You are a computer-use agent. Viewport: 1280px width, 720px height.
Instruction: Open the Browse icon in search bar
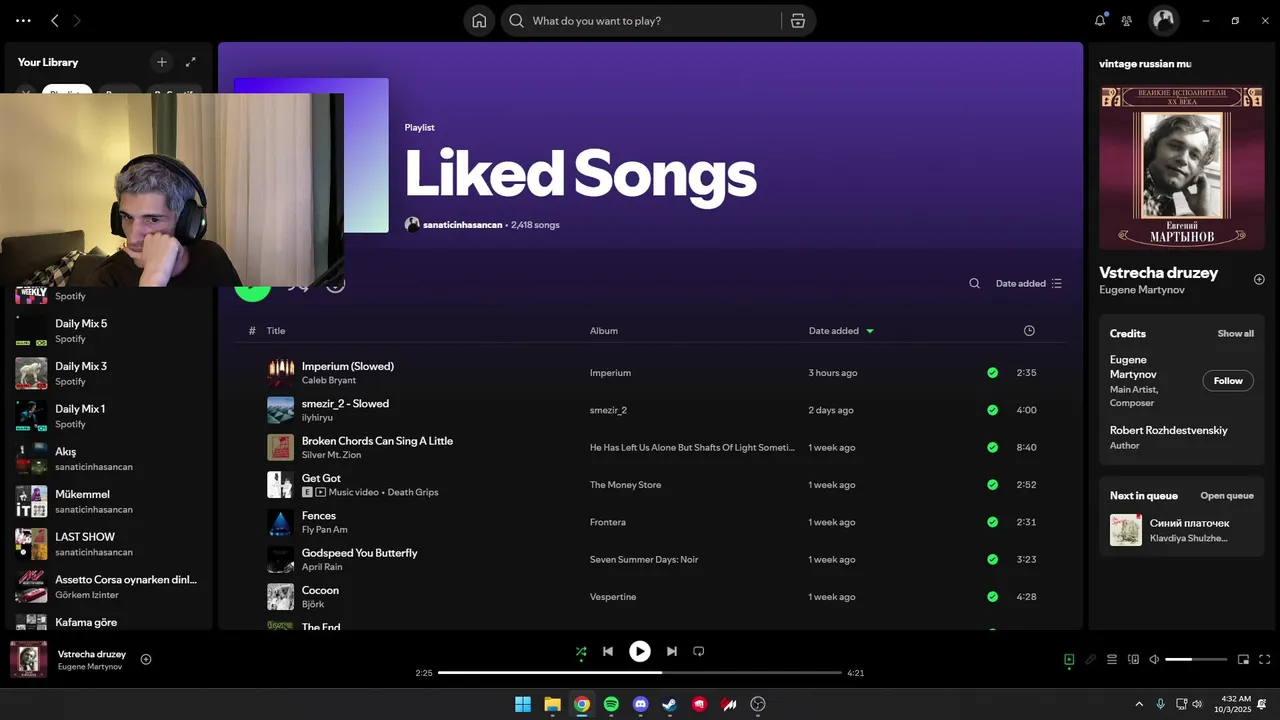click(797, 20)
